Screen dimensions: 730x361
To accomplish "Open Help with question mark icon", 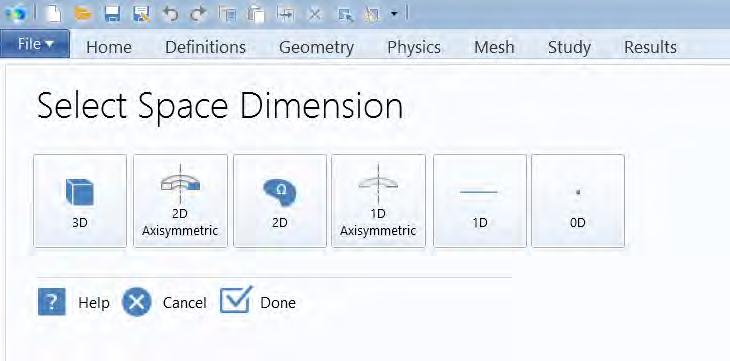I will [x=52, y=302].
